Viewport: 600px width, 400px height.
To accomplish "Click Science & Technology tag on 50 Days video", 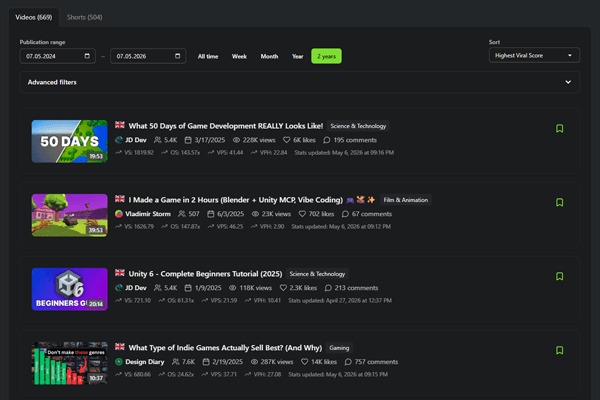I will click(358, 126).
